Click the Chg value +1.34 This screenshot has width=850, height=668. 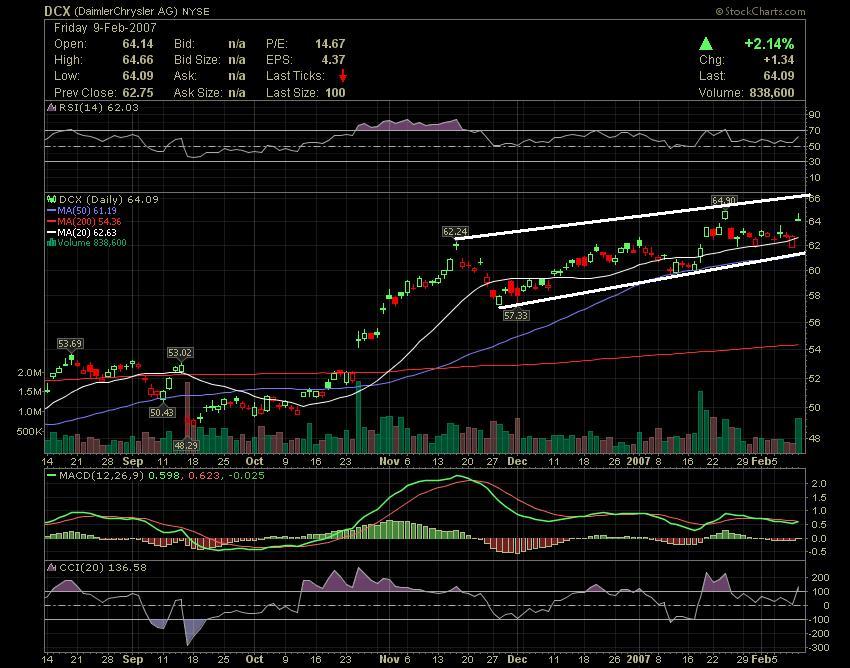point(778,60)
